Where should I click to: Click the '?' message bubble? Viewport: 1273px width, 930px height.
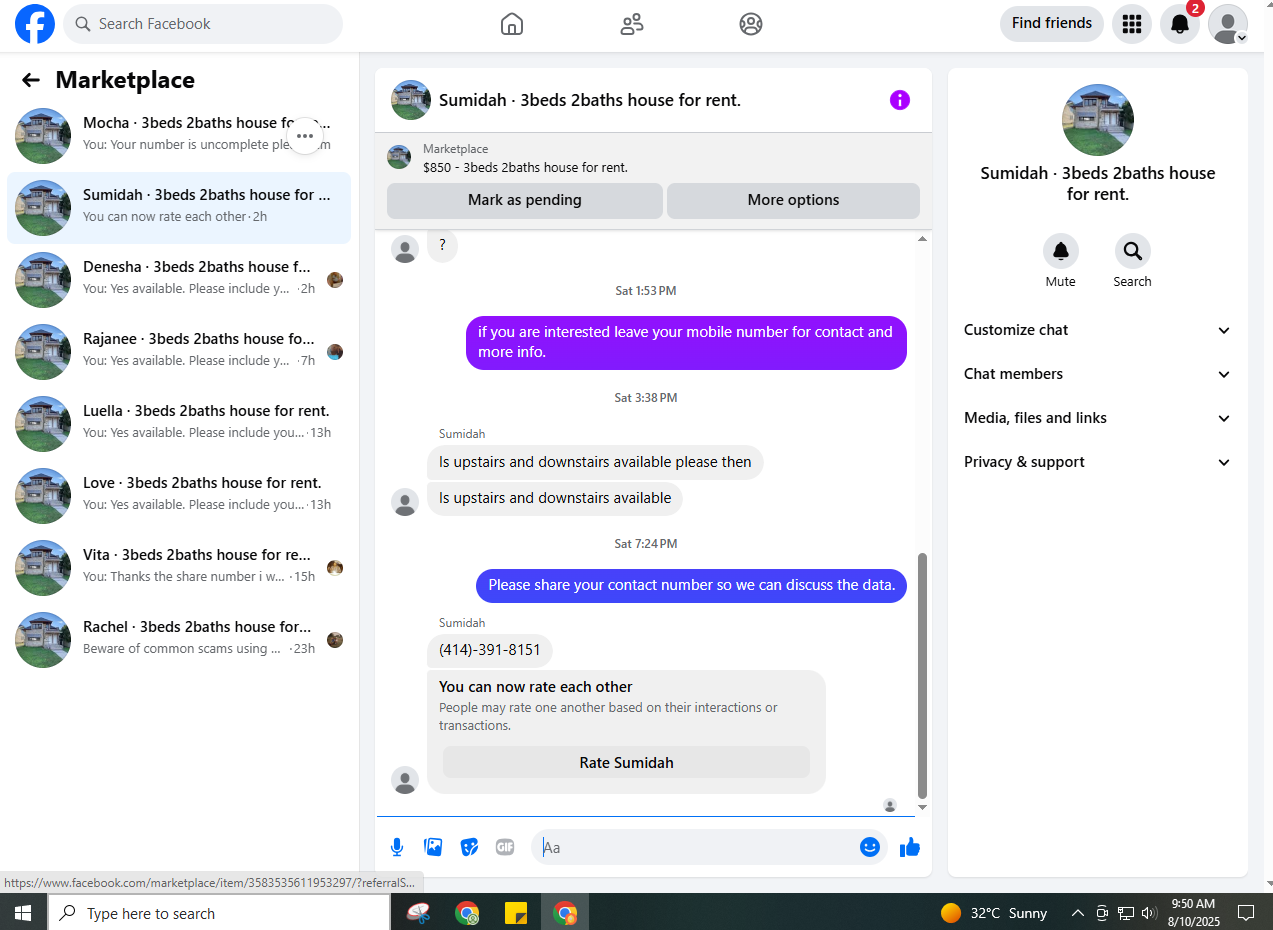point(442,246)
